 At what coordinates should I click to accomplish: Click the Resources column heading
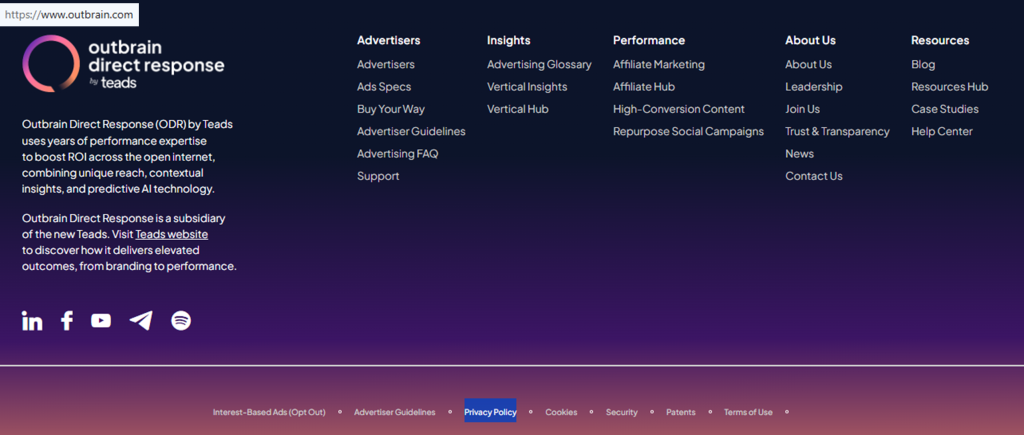tap(940, 40)
